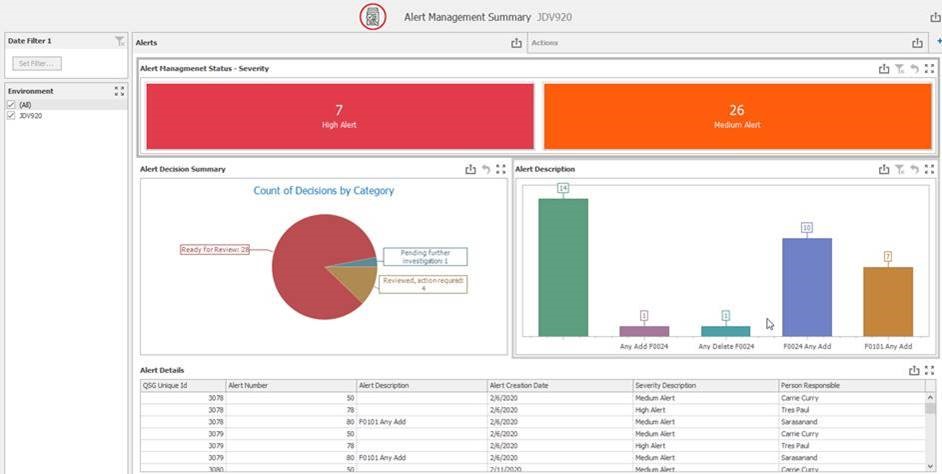Viewport: 942px width, 474px height.
Task: Select the red High Alert card
Action: (339, 116)
